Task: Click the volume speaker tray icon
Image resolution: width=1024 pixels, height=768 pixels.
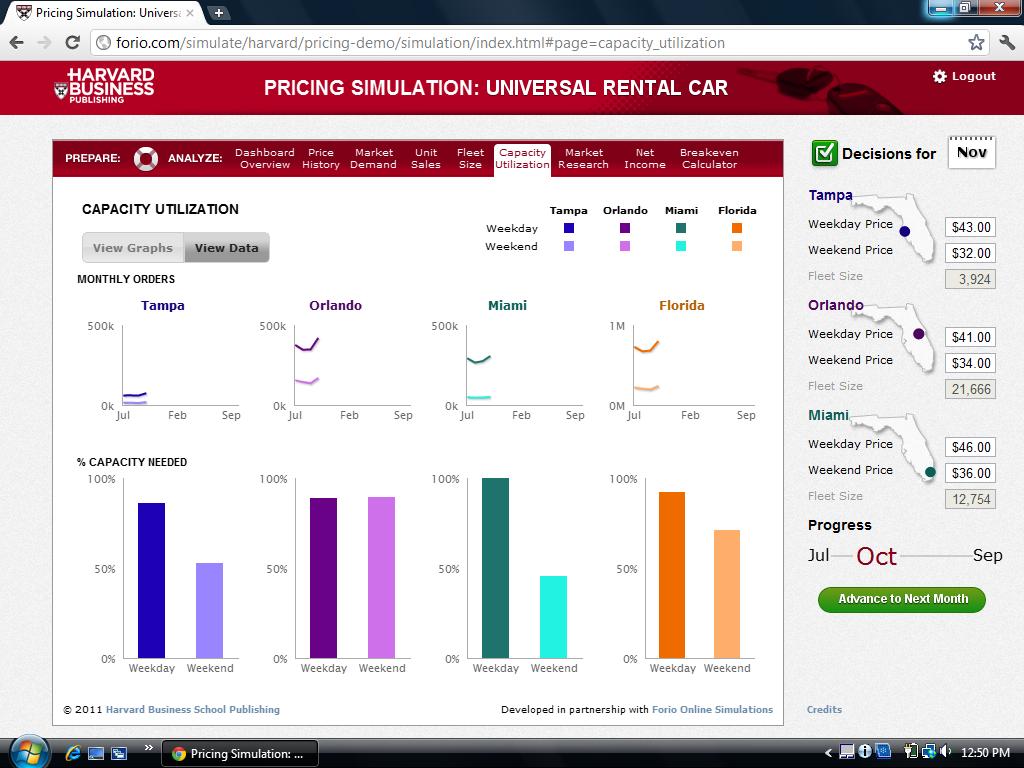Action: coord(946,752)
